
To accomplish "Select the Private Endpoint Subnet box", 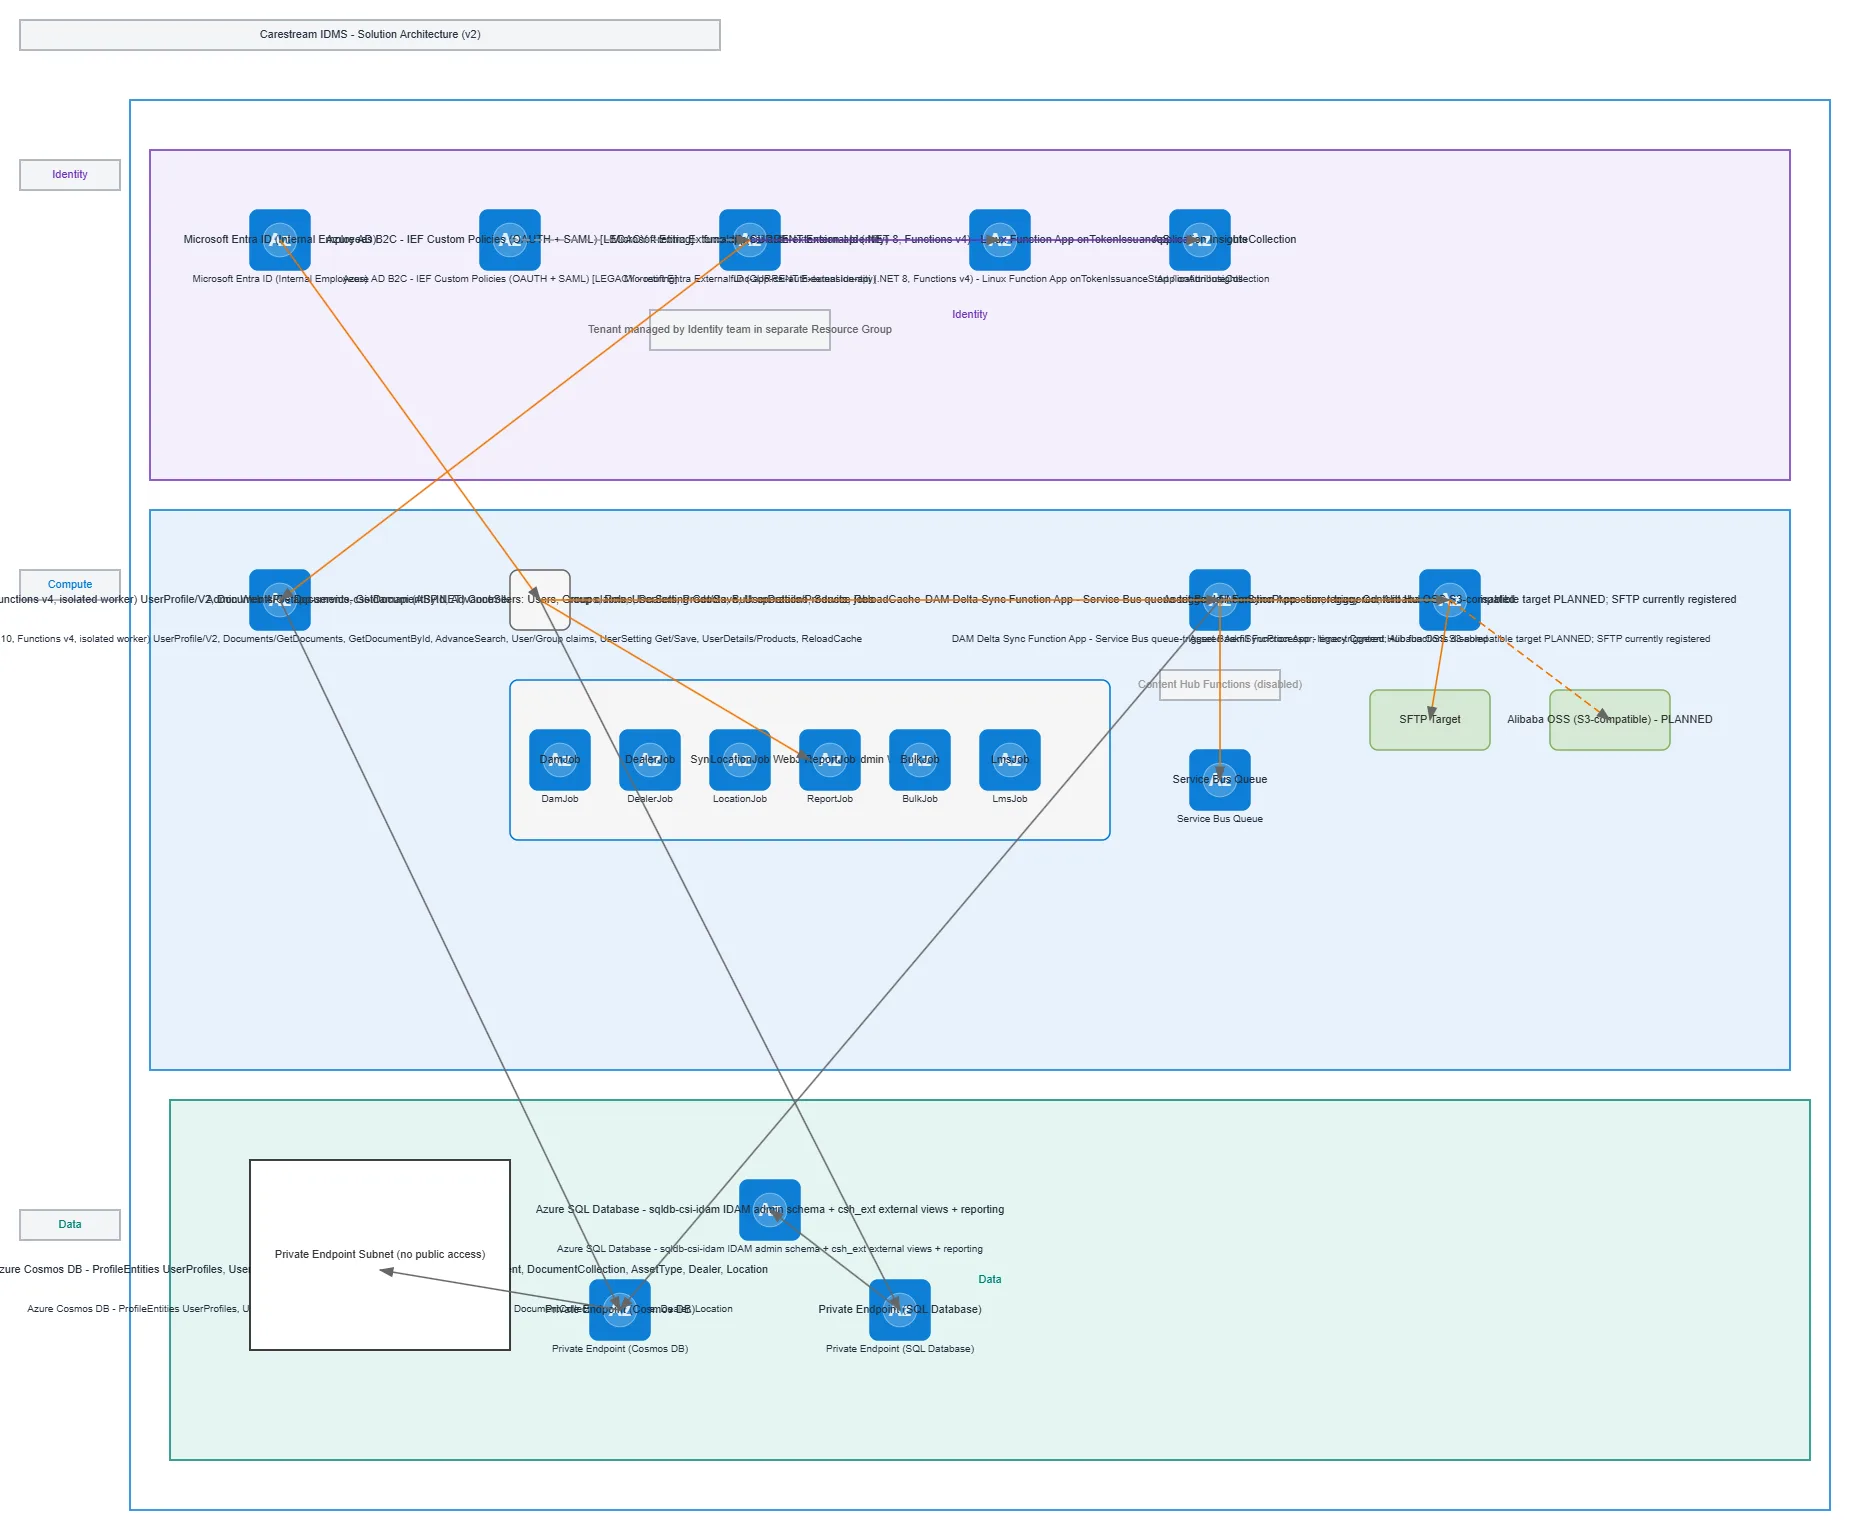I will (380, 1255).
